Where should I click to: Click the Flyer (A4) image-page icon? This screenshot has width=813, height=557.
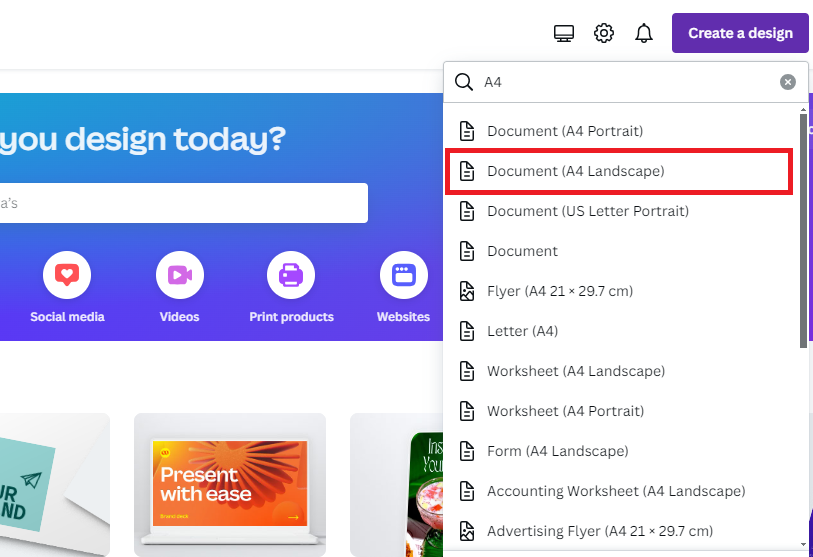point(467,291)
